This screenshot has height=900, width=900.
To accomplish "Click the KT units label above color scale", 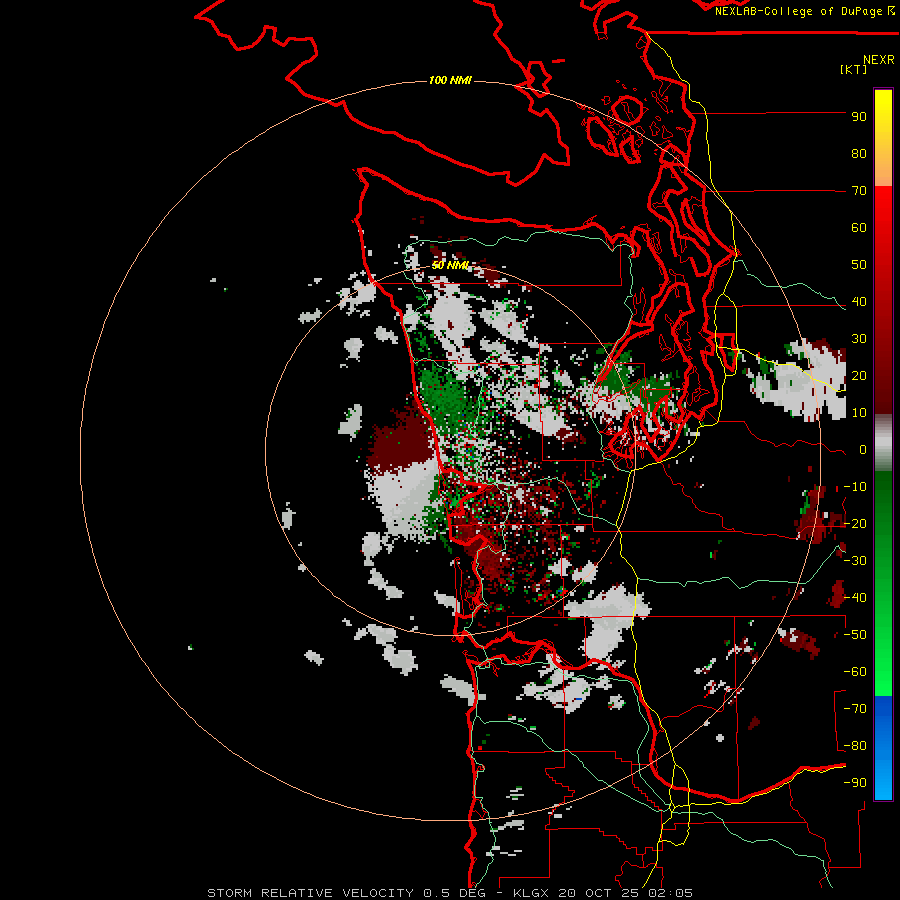I will [x=853, y=69].
